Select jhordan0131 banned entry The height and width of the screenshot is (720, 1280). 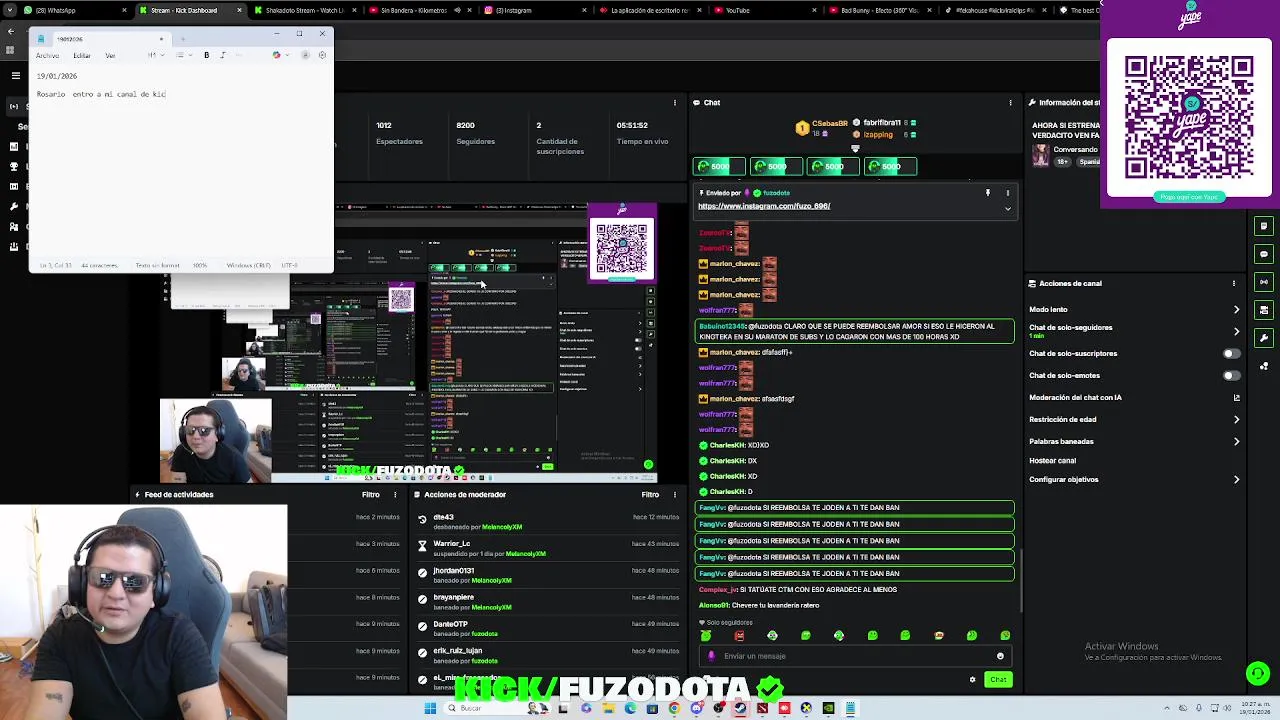coord(548,575)
